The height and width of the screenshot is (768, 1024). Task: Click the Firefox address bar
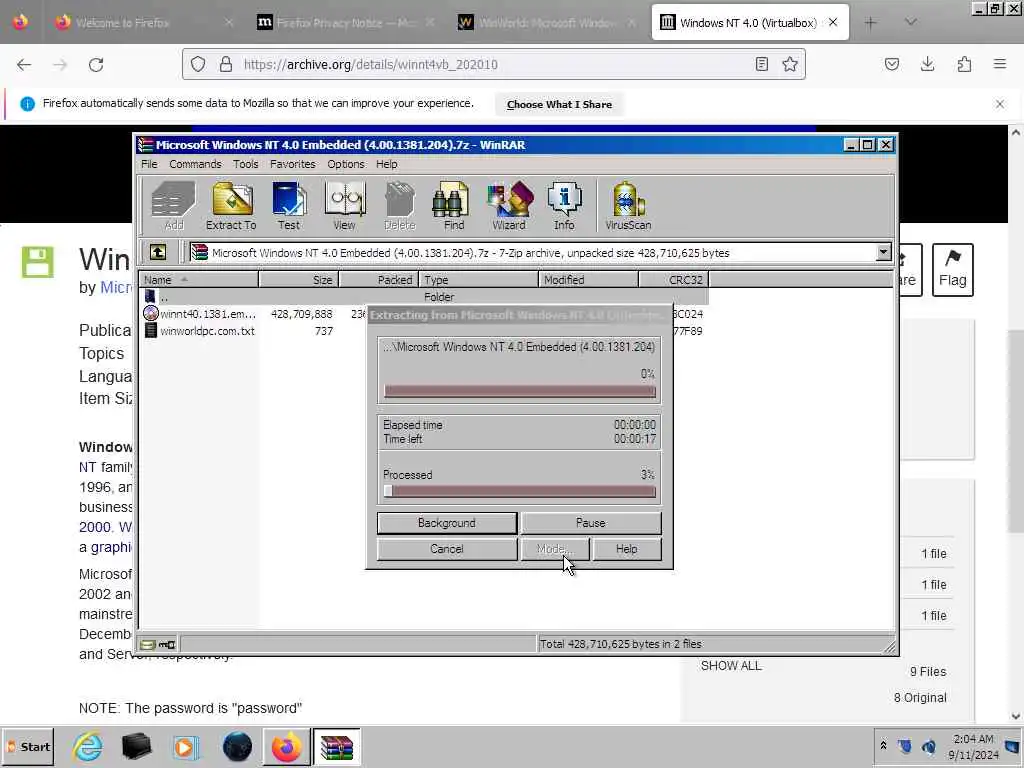[494, 64]
